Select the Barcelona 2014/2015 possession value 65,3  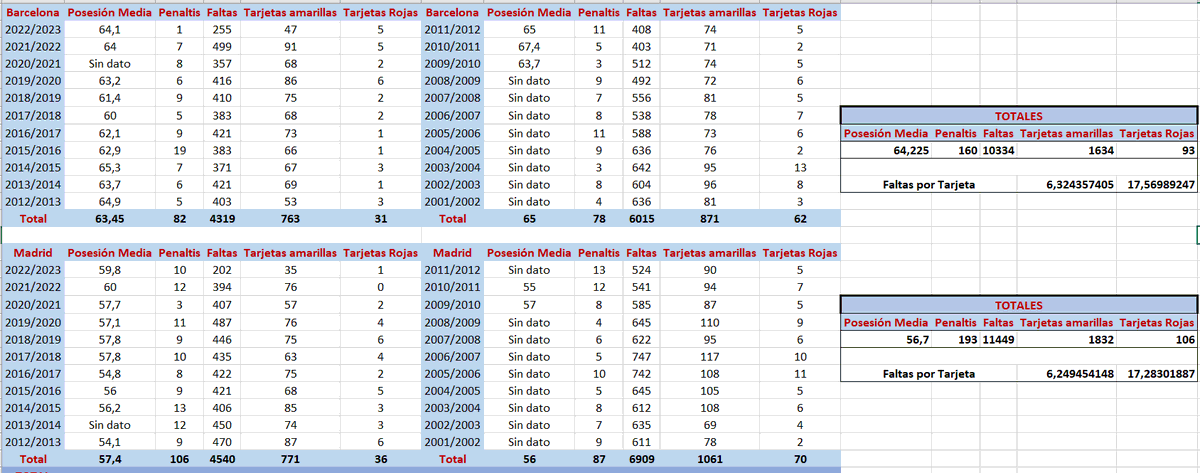(109, 167)
